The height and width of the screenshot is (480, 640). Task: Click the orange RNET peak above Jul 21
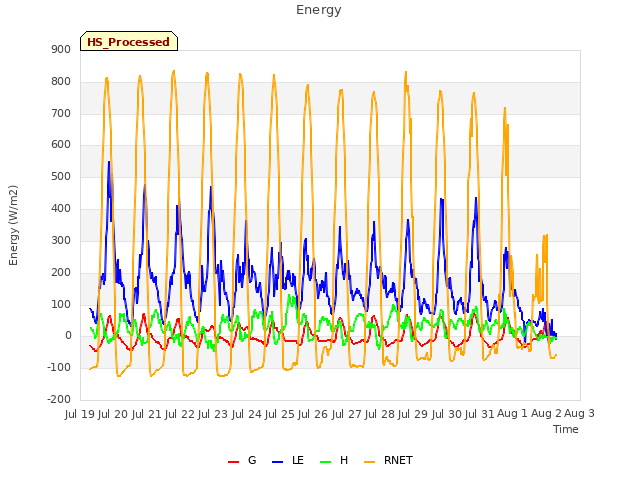173,71
